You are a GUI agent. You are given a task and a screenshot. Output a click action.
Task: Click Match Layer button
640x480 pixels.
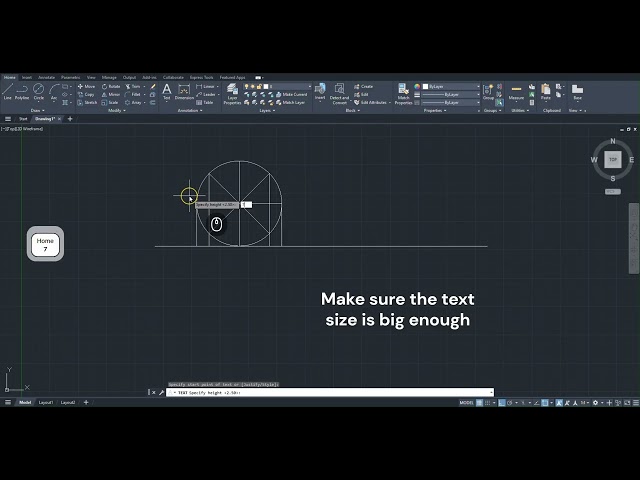click(290, 102)
